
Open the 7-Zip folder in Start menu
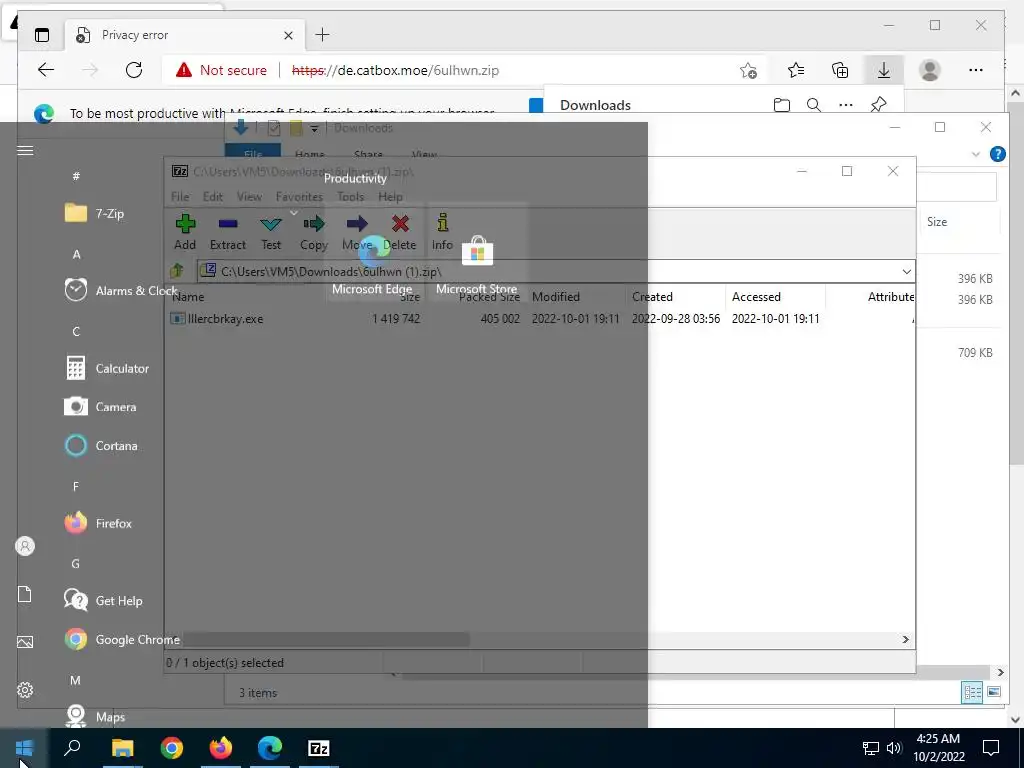tap(95, 214)
